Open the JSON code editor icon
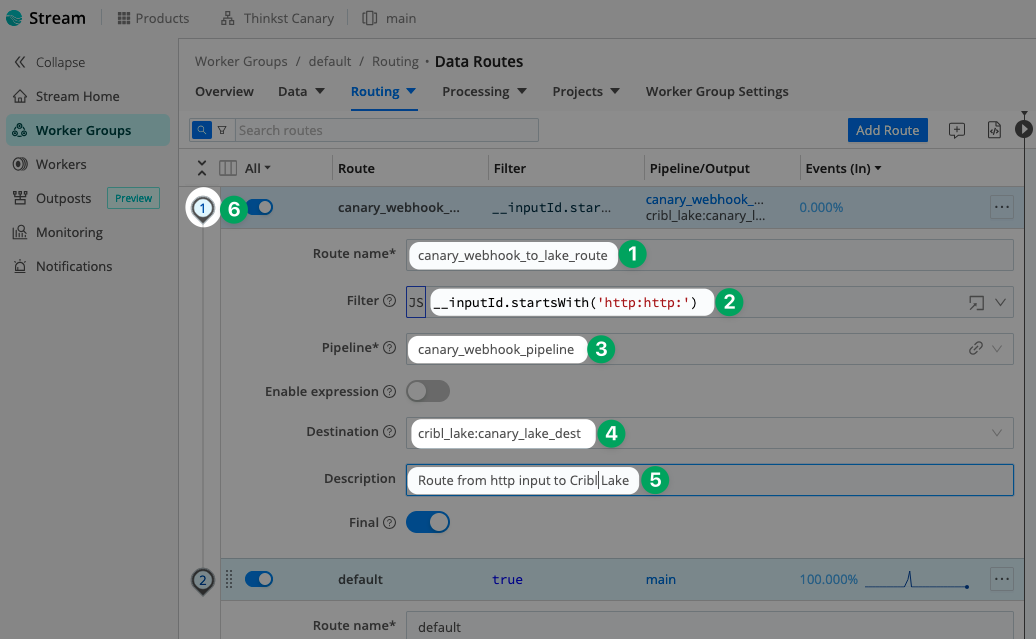Screen dimensions: 1036x639 pyautogui.click(x=993, y=130)
